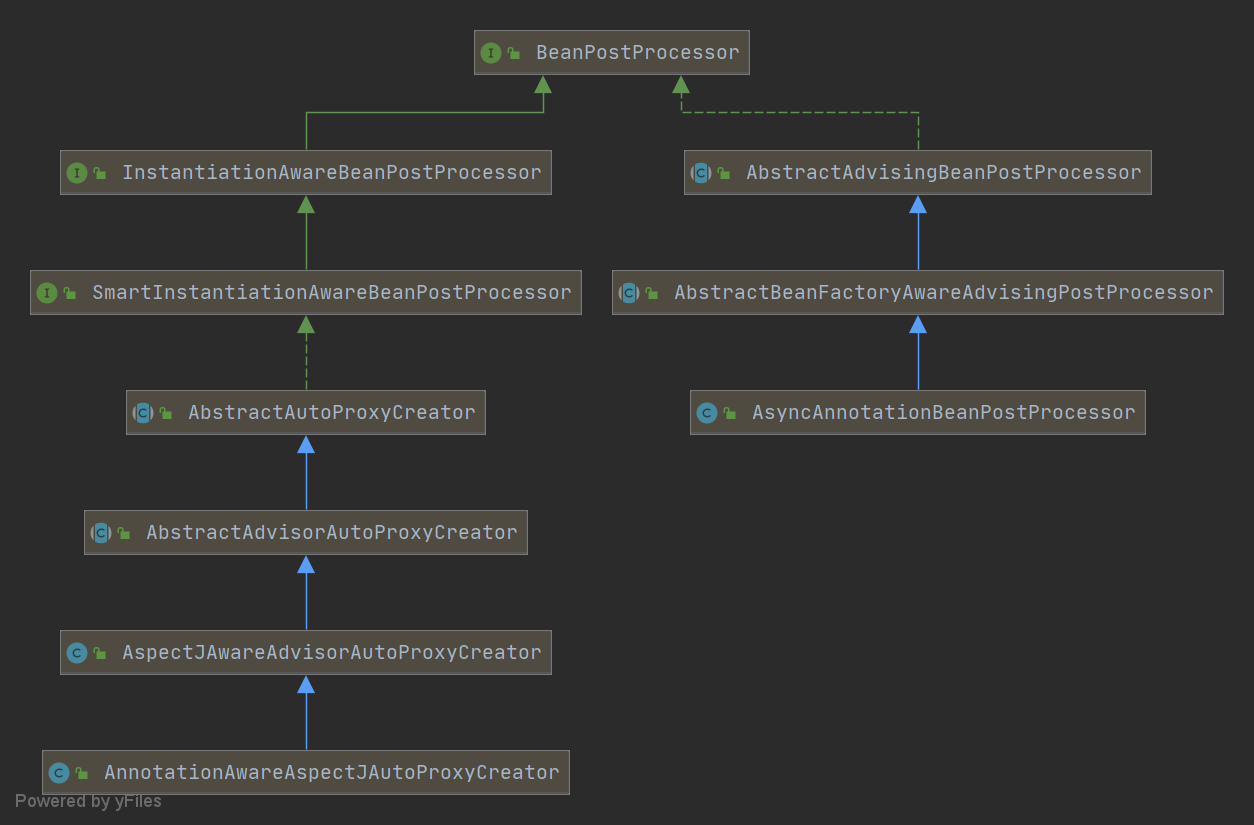The image size is (1254, 825).
Task: Toggle the lock icon on BeanPostProcessor
Action: [x=514, y=52]
